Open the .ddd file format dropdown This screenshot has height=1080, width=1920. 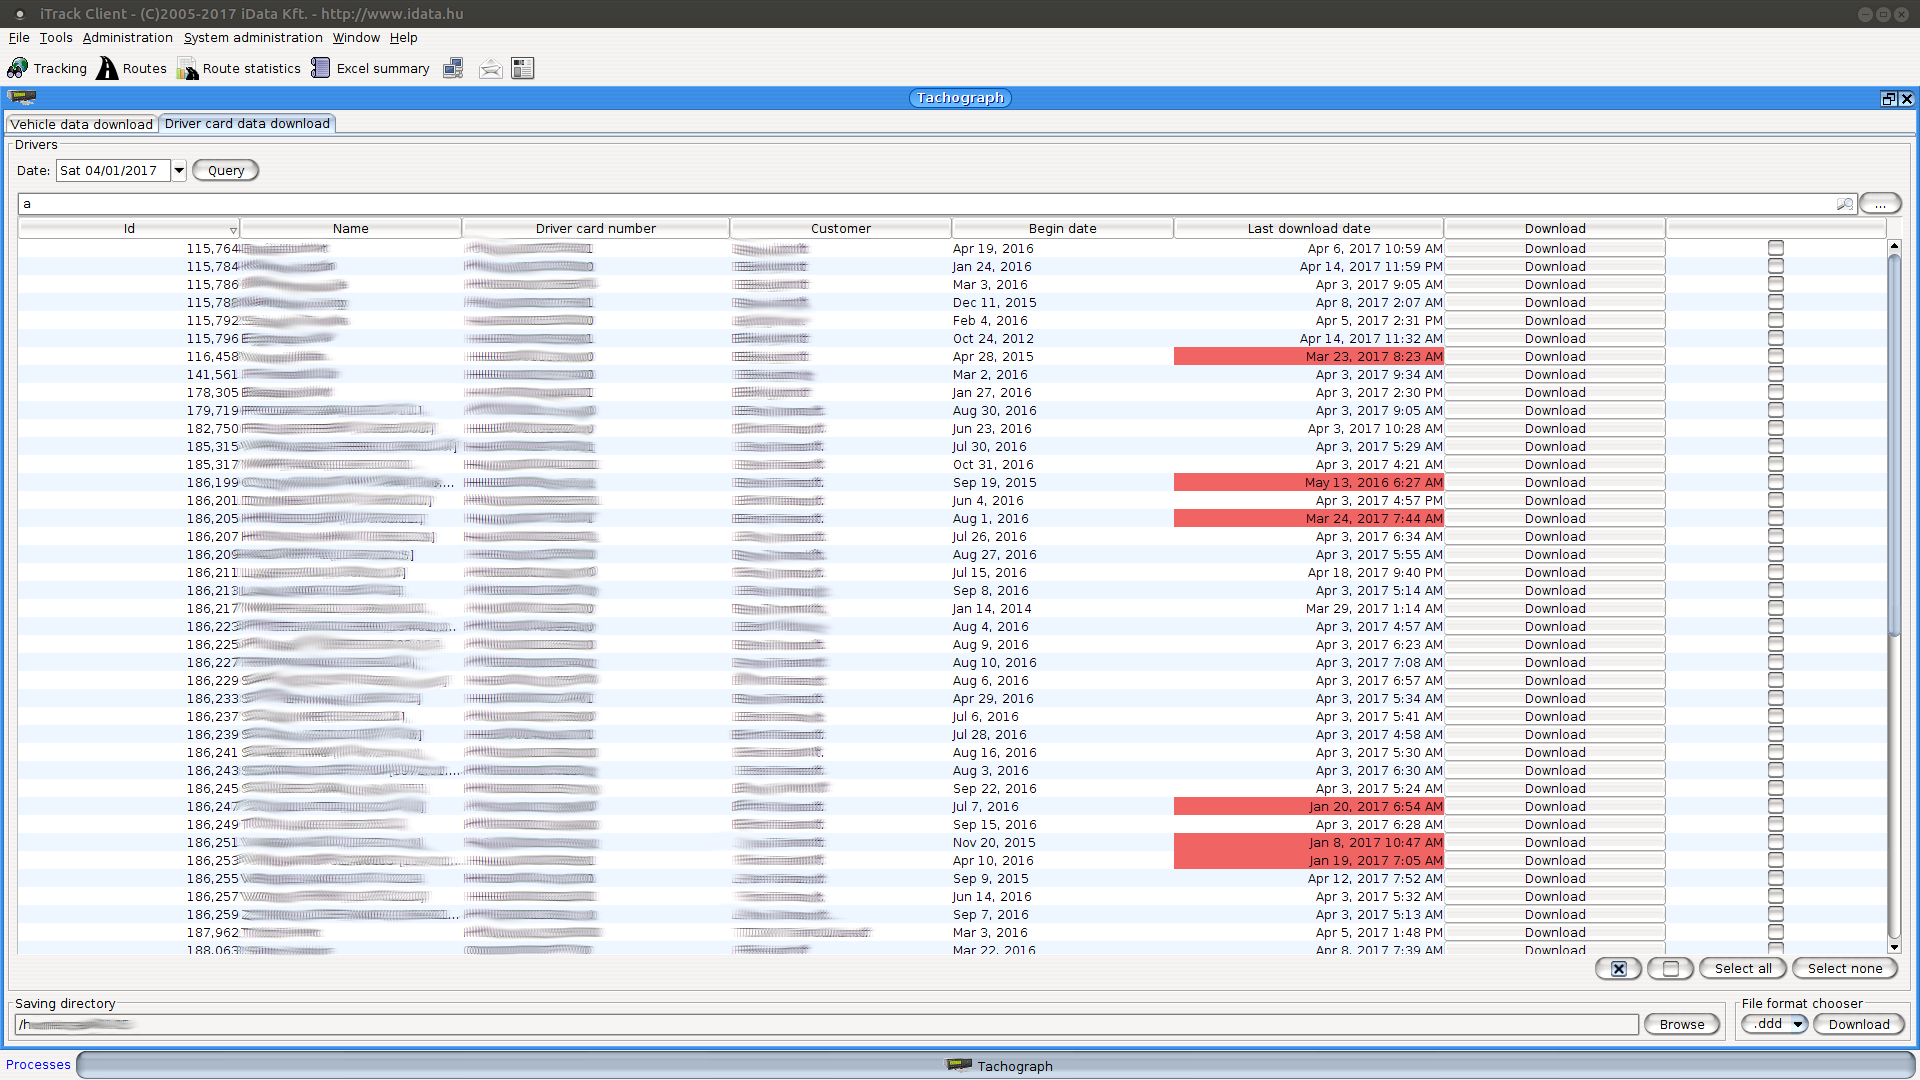1797,1023
